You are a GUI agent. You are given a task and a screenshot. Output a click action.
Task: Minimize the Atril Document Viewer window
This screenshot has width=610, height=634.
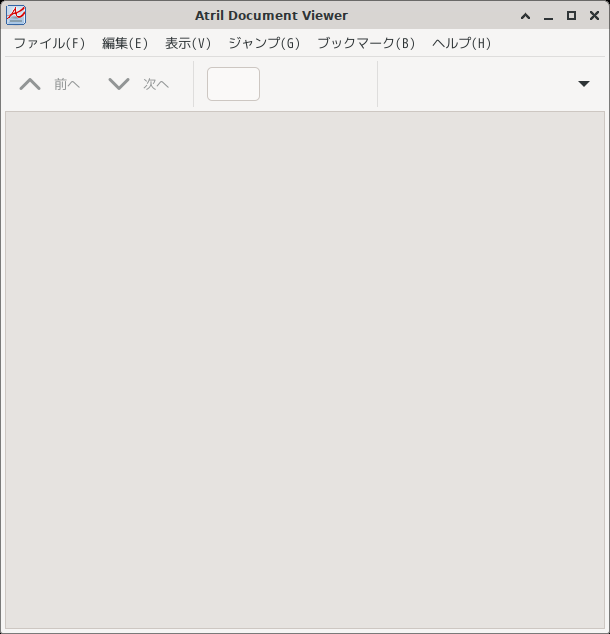point(549,17)
